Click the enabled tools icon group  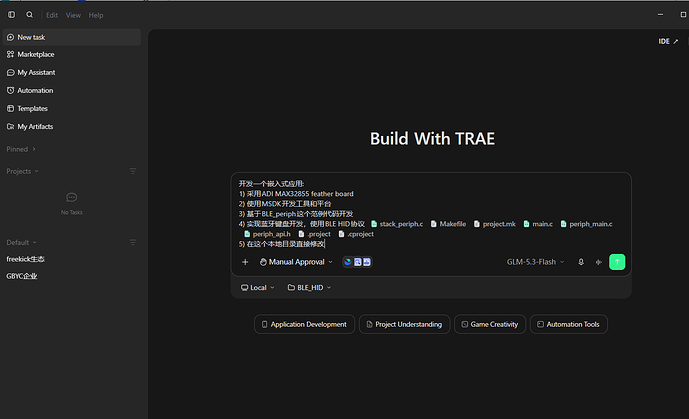coord(357,262)
